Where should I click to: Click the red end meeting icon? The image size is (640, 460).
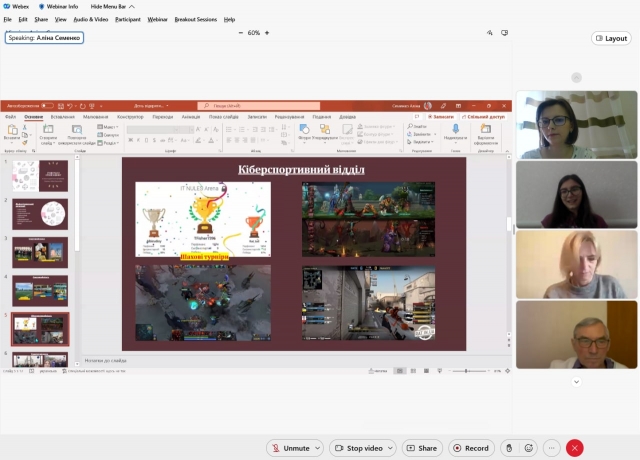click(x=574, y=448)
